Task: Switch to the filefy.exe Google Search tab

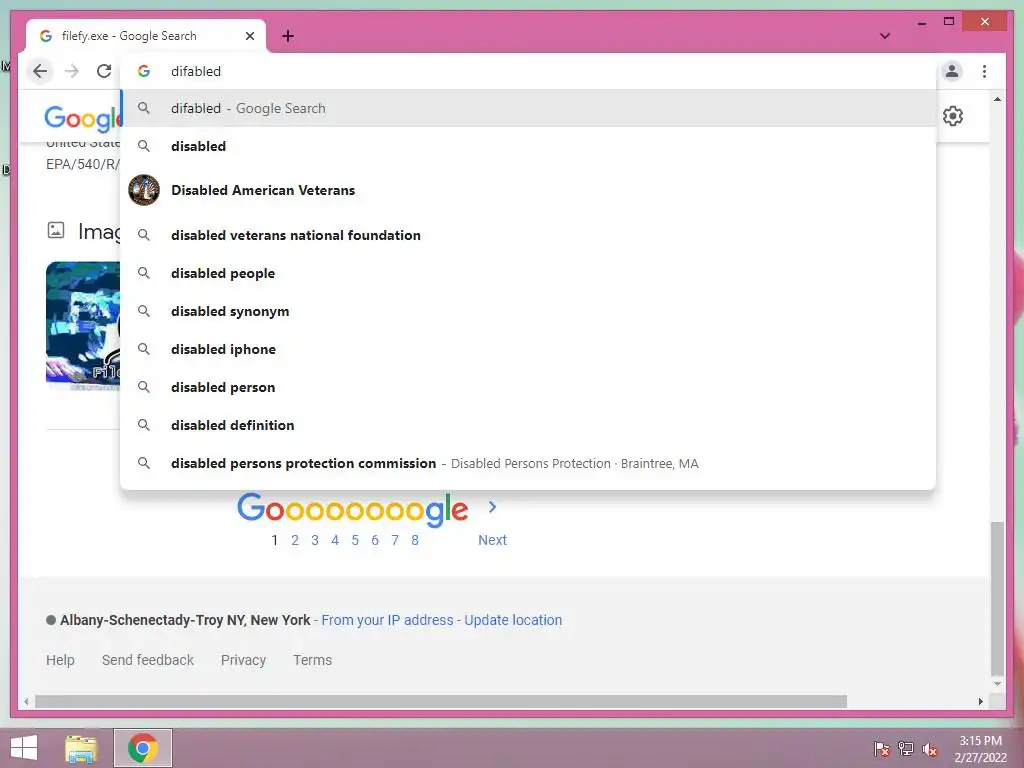Action: point(146,36)
